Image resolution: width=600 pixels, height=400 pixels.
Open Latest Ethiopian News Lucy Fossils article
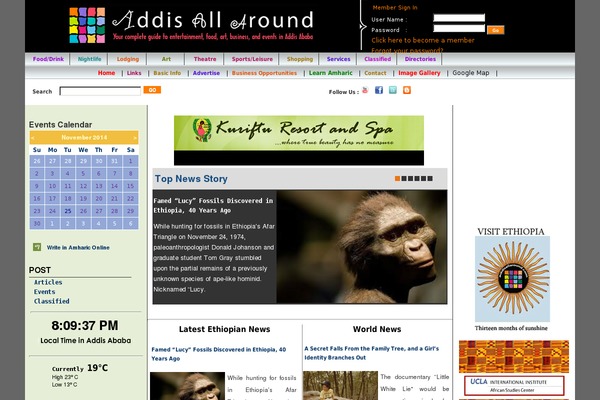point(218,354)
